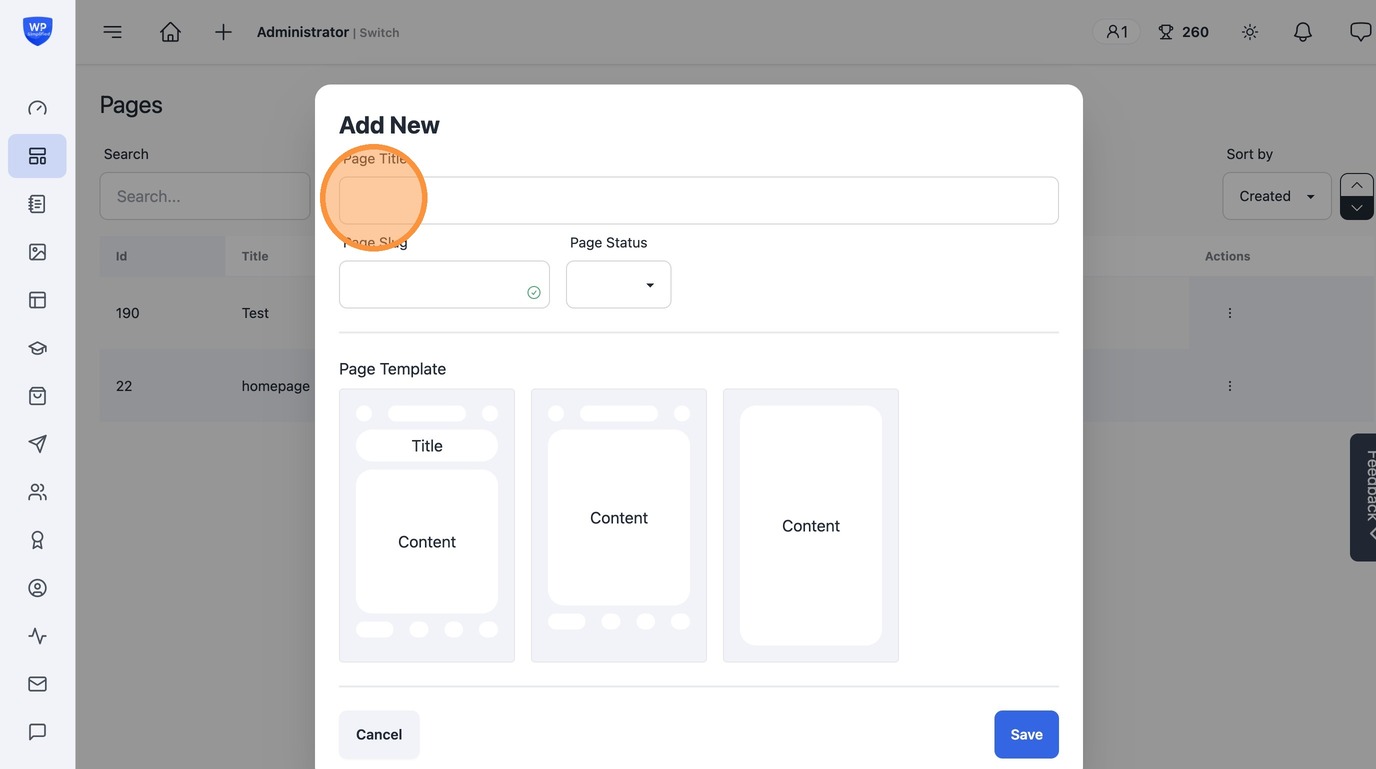Click the Test page title cell
Screen dimensions: 1376x769
[255, 313]
